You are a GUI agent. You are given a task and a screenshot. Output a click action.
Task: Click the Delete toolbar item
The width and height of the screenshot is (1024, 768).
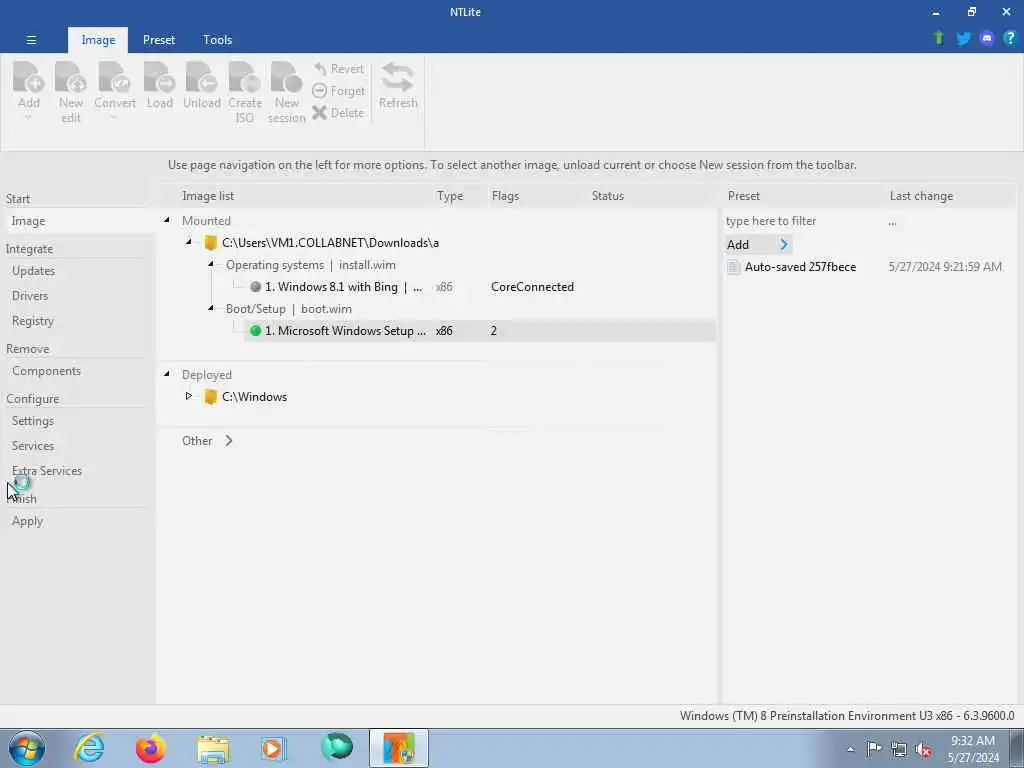click(338, 112)
